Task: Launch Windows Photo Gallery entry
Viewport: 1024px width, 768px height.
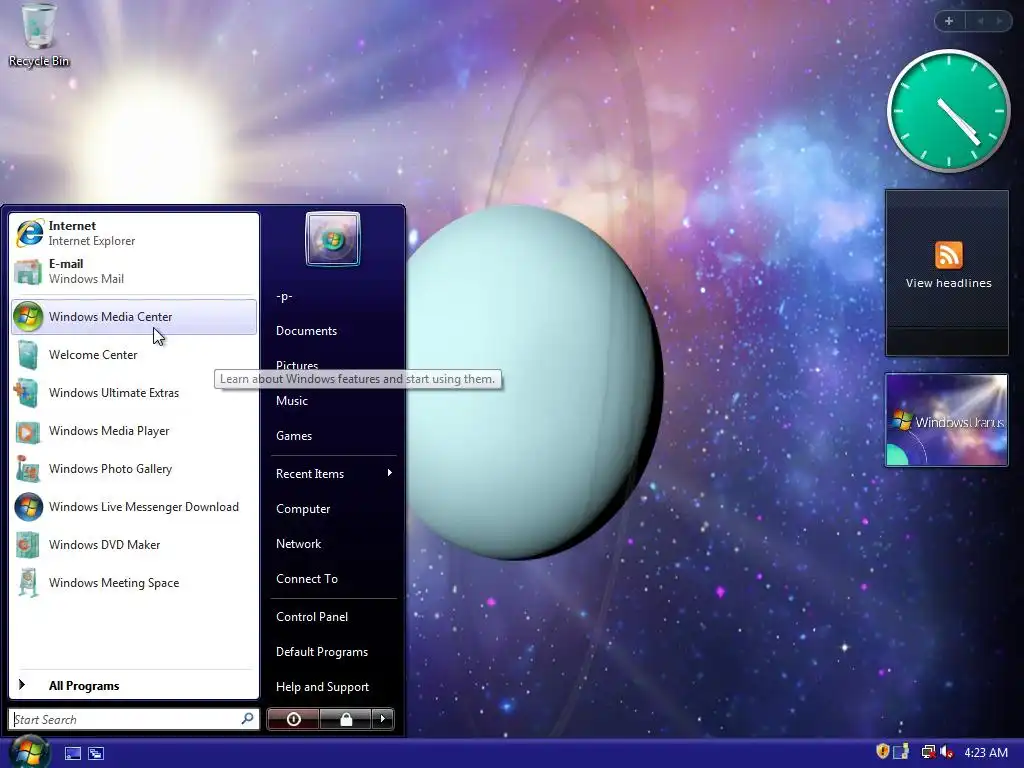Action: click(134, 469)
